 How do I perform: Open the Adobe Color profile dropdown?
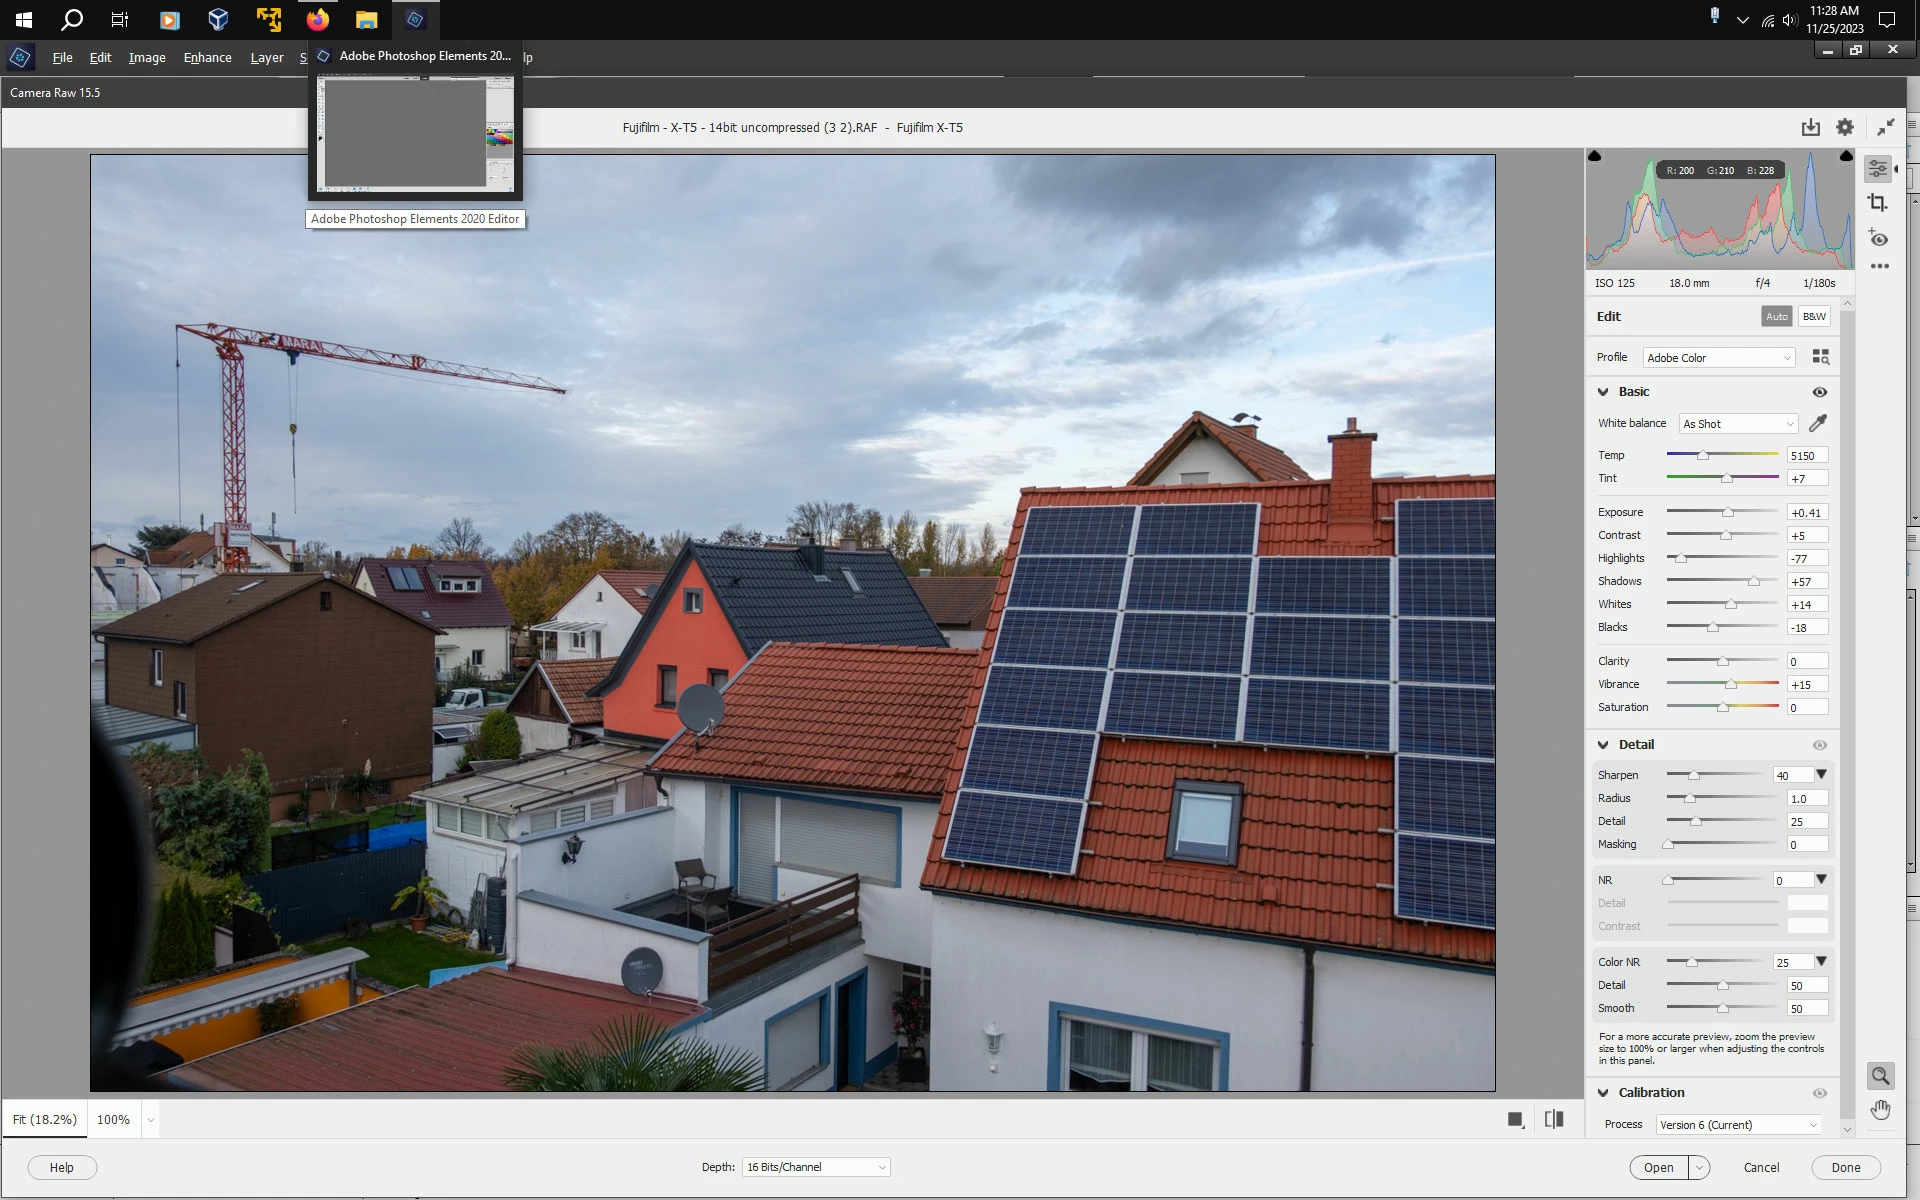pyautogui.click(x=1719, y=358)
